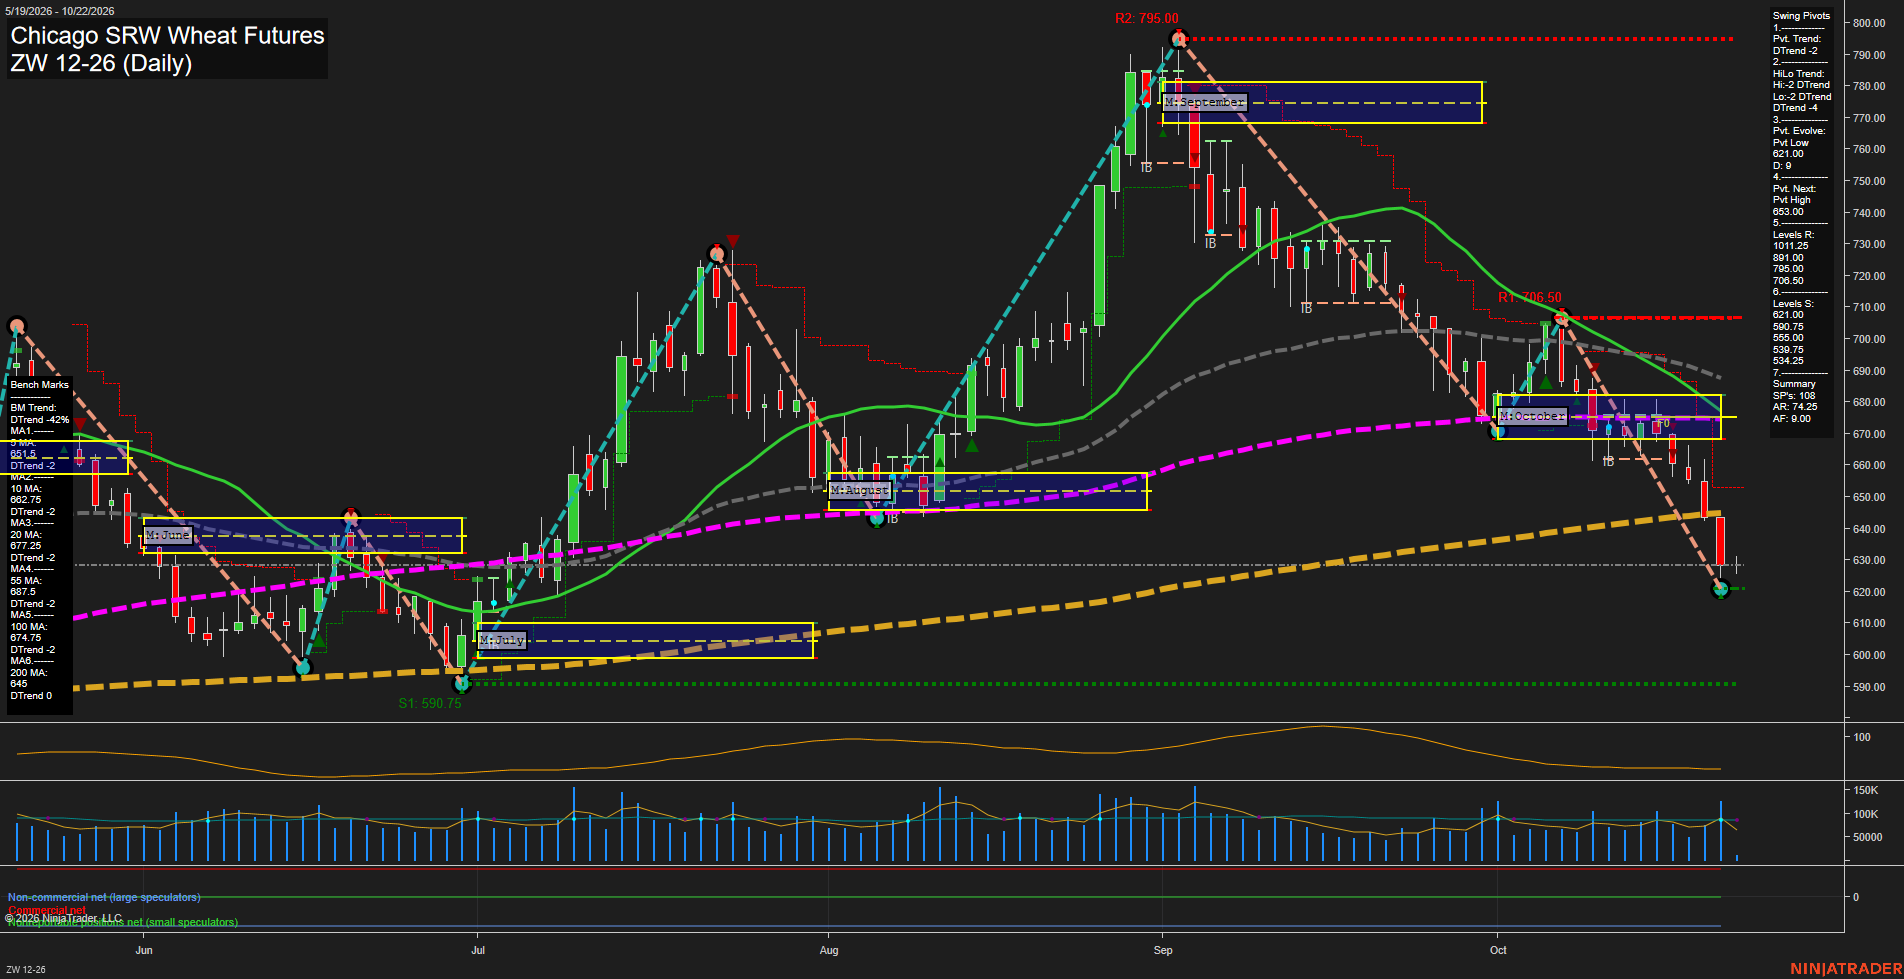
Task: Click the Jun label on time axis
Action: coord(144,950)
